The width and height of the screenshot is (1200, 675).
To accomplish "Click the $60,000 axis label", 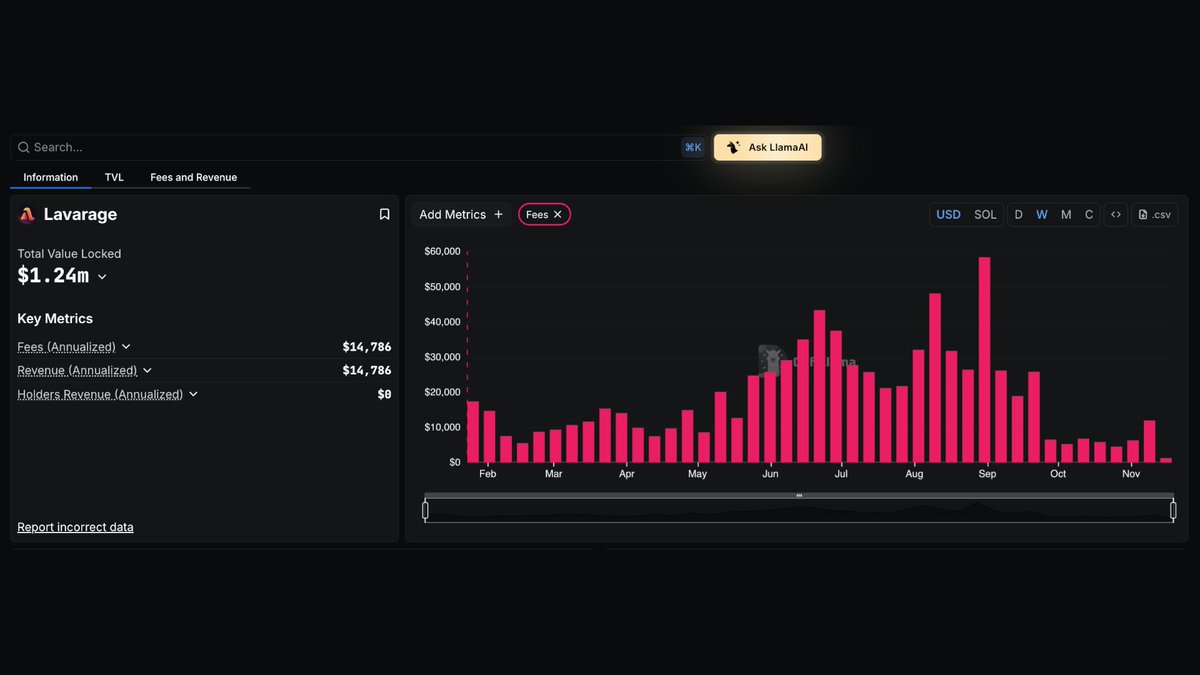I will [x=442, y=251].
